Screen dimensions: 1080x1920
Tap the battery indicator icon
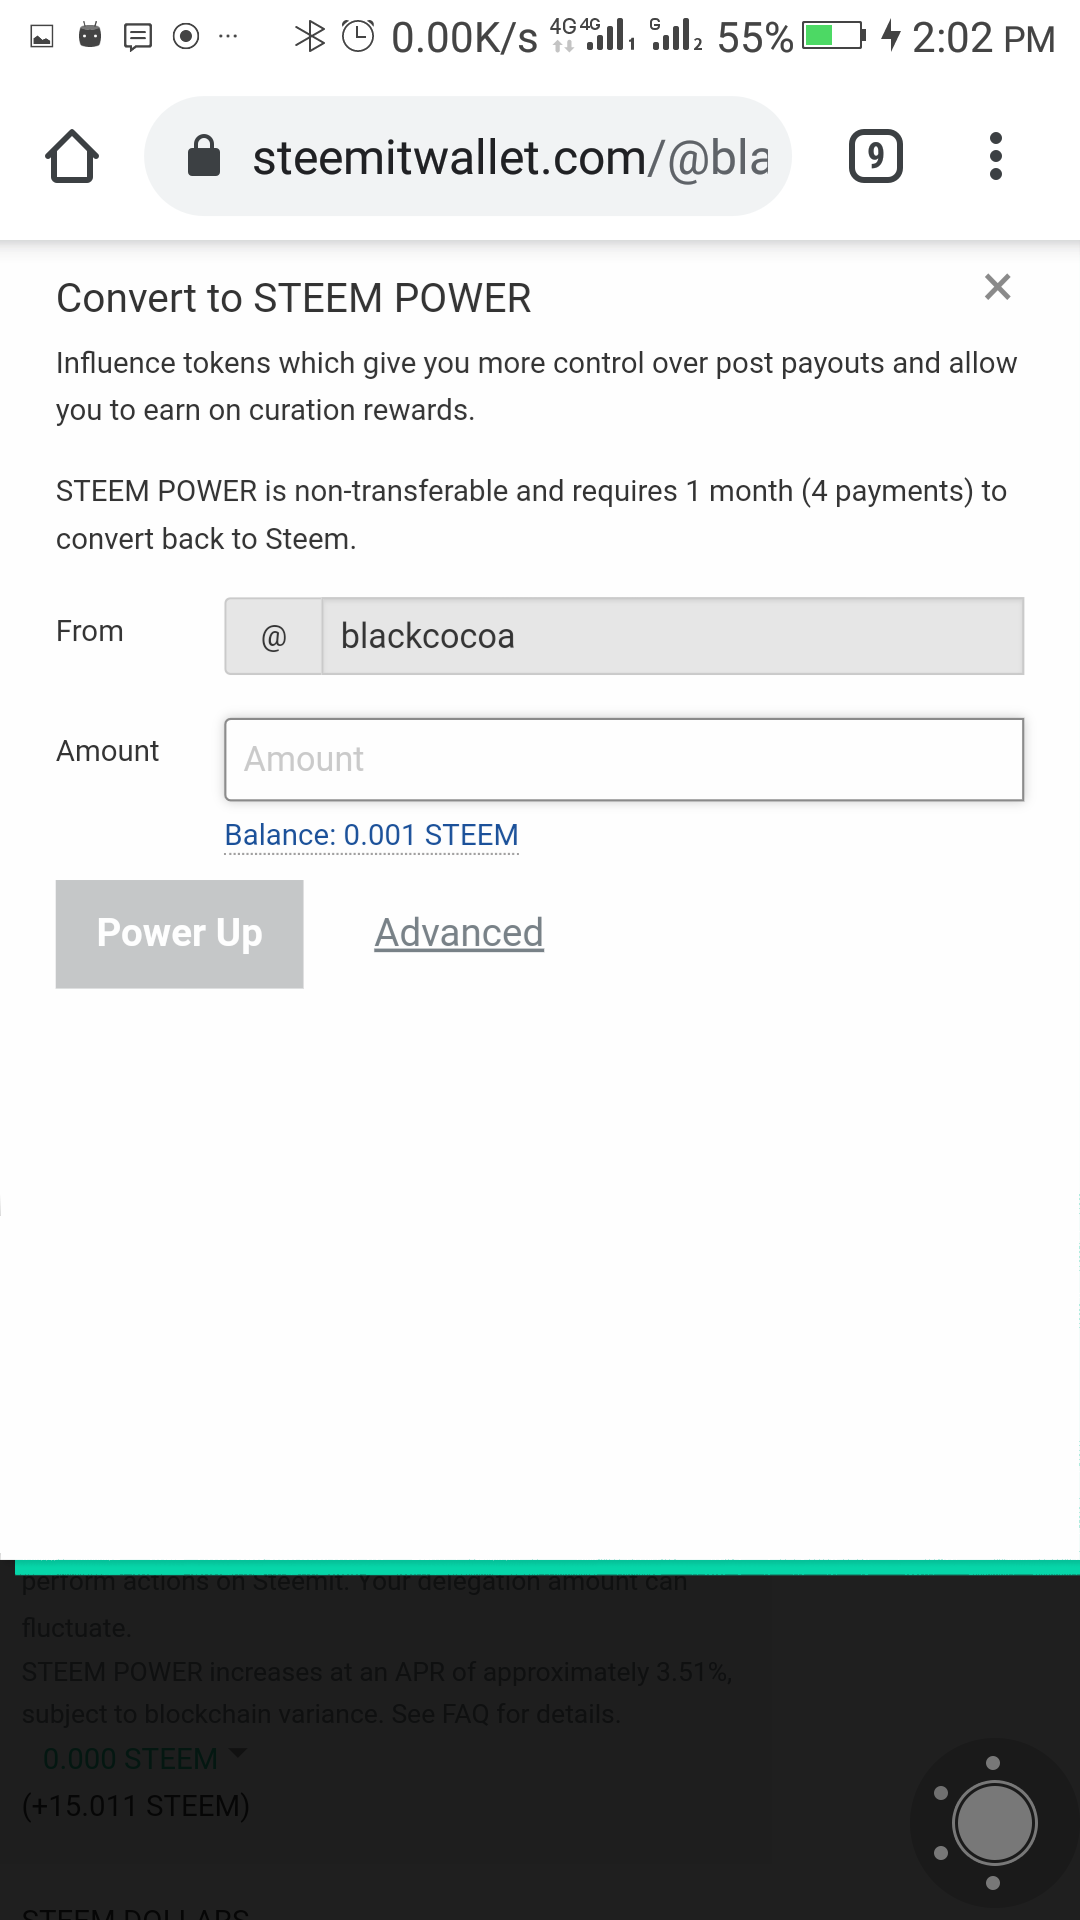[834, 37]
